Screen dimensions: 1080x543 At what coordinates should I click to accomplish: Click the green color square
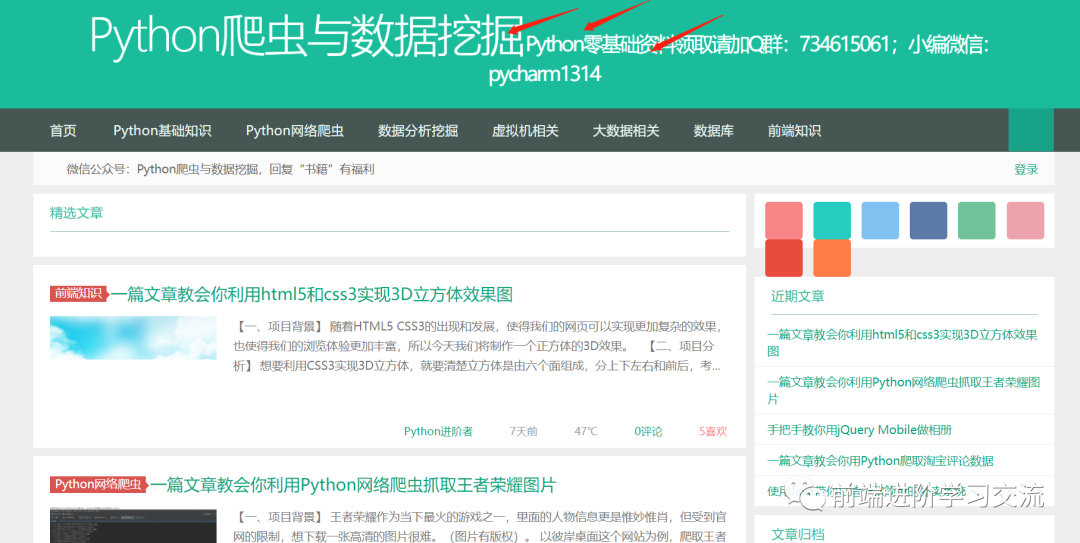(977, 221)
